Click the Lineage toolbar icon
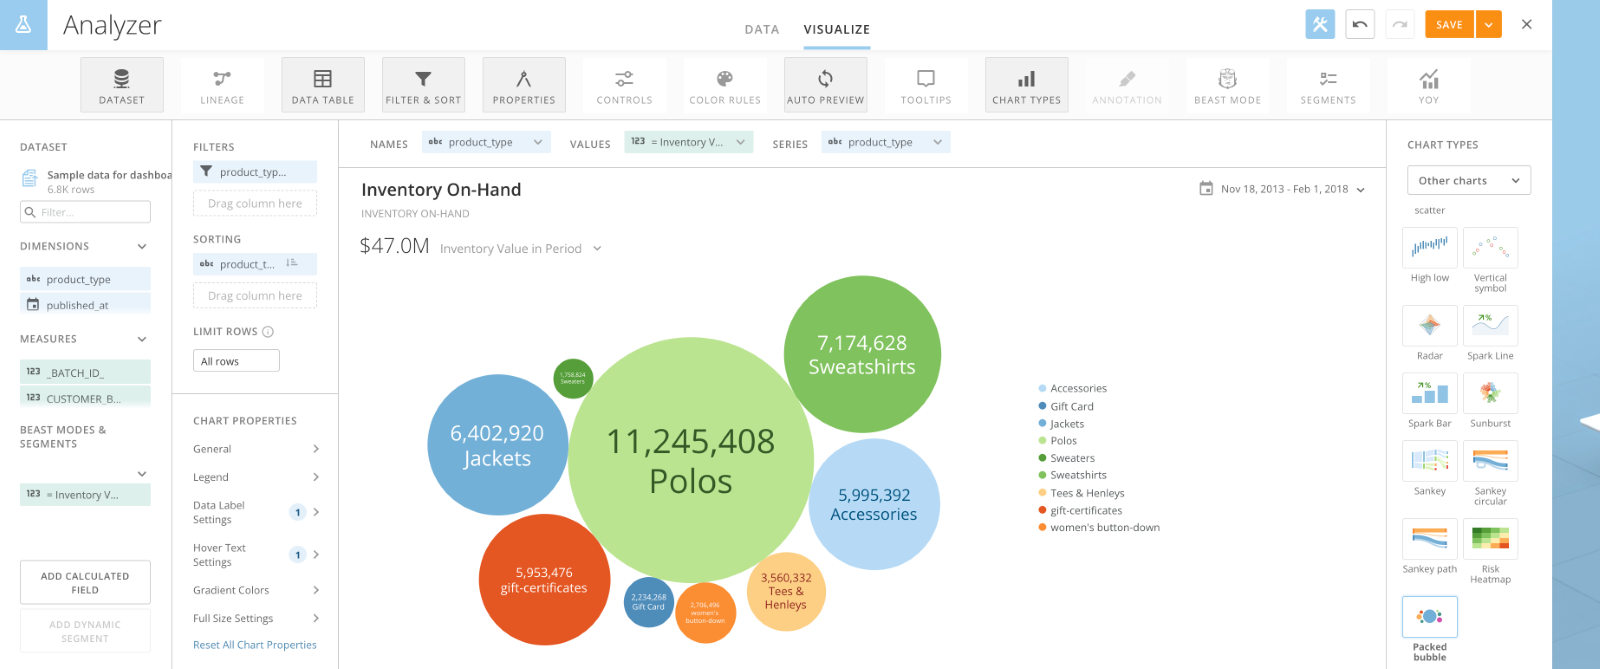The image size is (1600, 669). pos(222,85)
